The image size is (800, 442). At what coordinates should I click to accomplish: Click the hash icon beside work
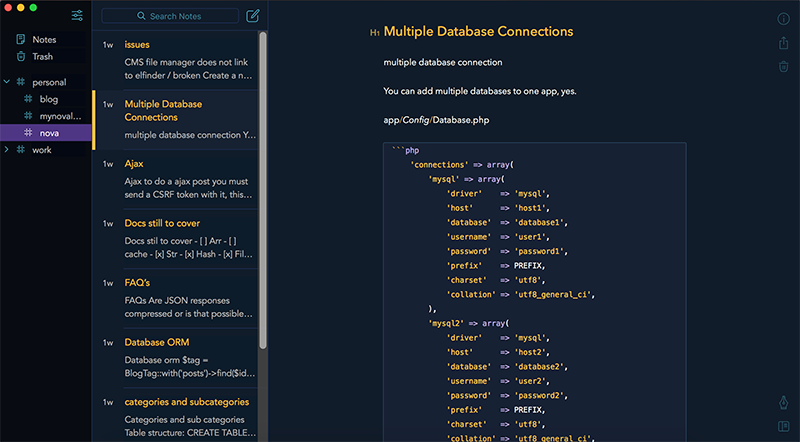point(21,150)
